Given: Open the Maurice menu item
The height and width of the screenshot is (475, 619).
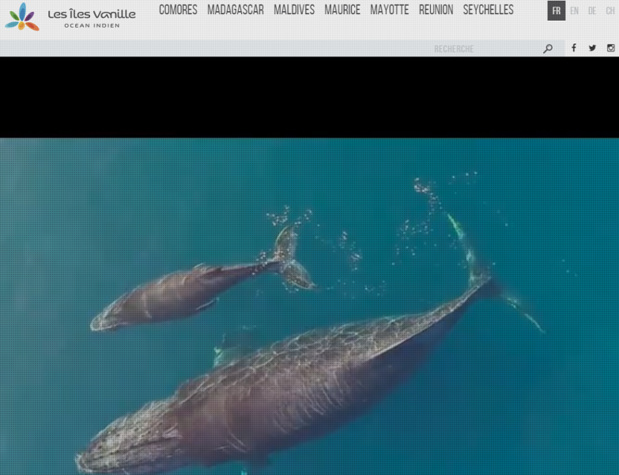Looking at the screenshot, I should [x=342, y=10].
